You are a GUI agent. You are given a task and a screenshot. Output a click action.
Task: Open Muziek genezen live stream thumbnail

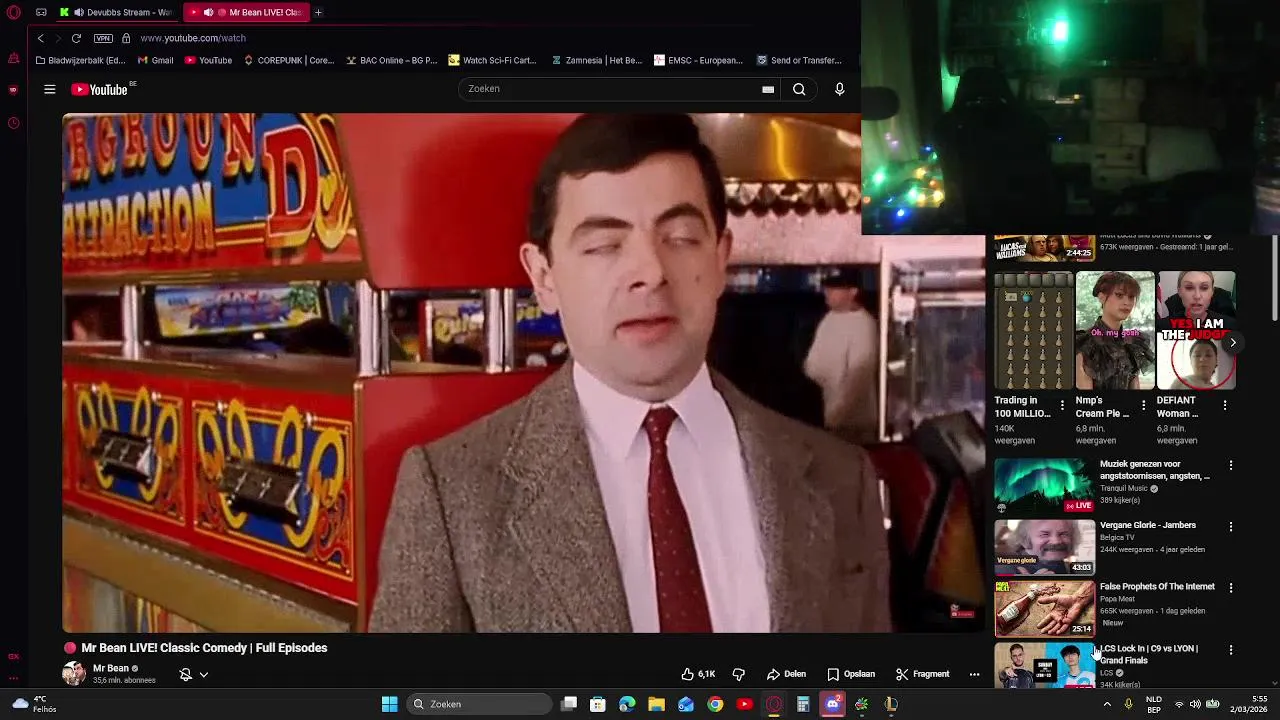[x=1044, y=486]
